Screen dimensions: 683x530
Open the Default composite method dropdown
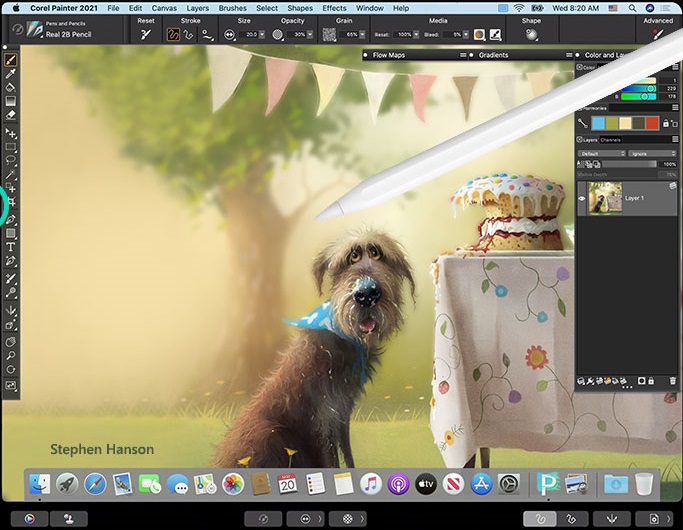click(x=602, y=153)
